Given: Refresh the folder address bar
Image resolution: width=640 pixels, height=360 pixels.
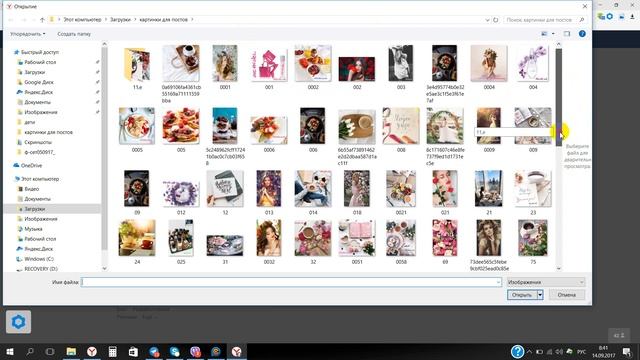Looking at the screenshot, I should tap(496, 20).
